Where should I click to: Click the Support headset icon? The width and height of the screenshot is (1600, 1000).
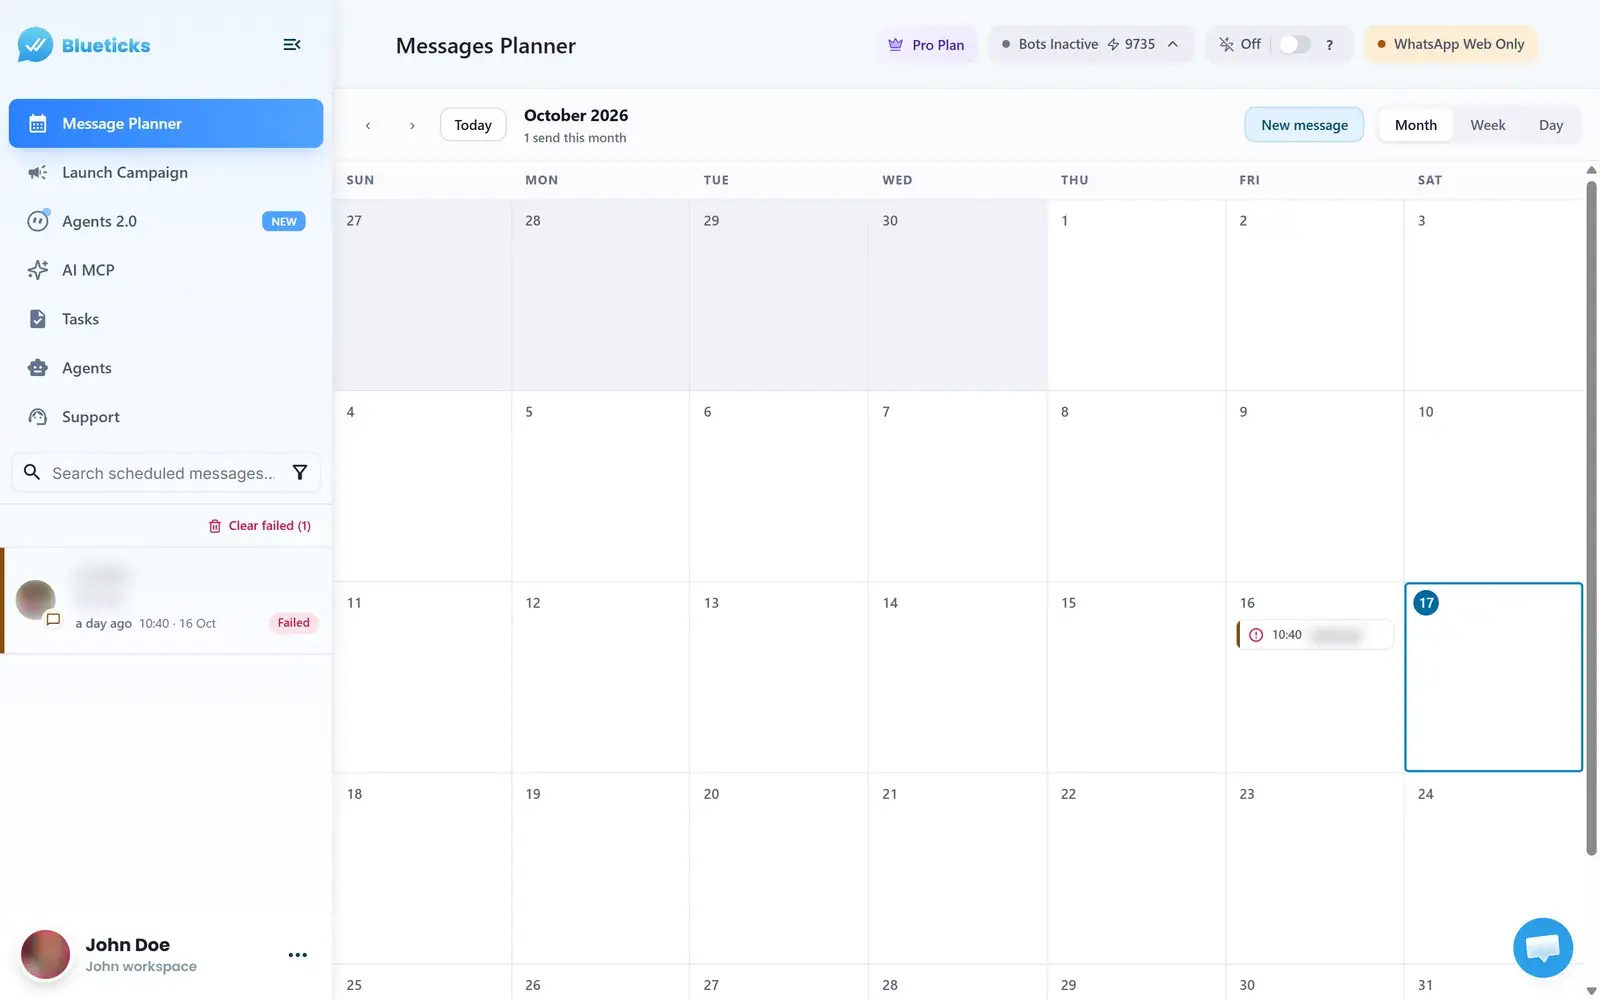coord(38,417)
